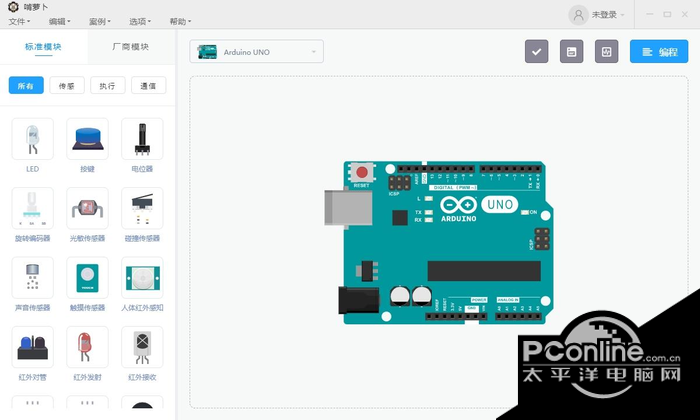
Task: Open the 选项 menu
Action: click(x=140, y=21)
